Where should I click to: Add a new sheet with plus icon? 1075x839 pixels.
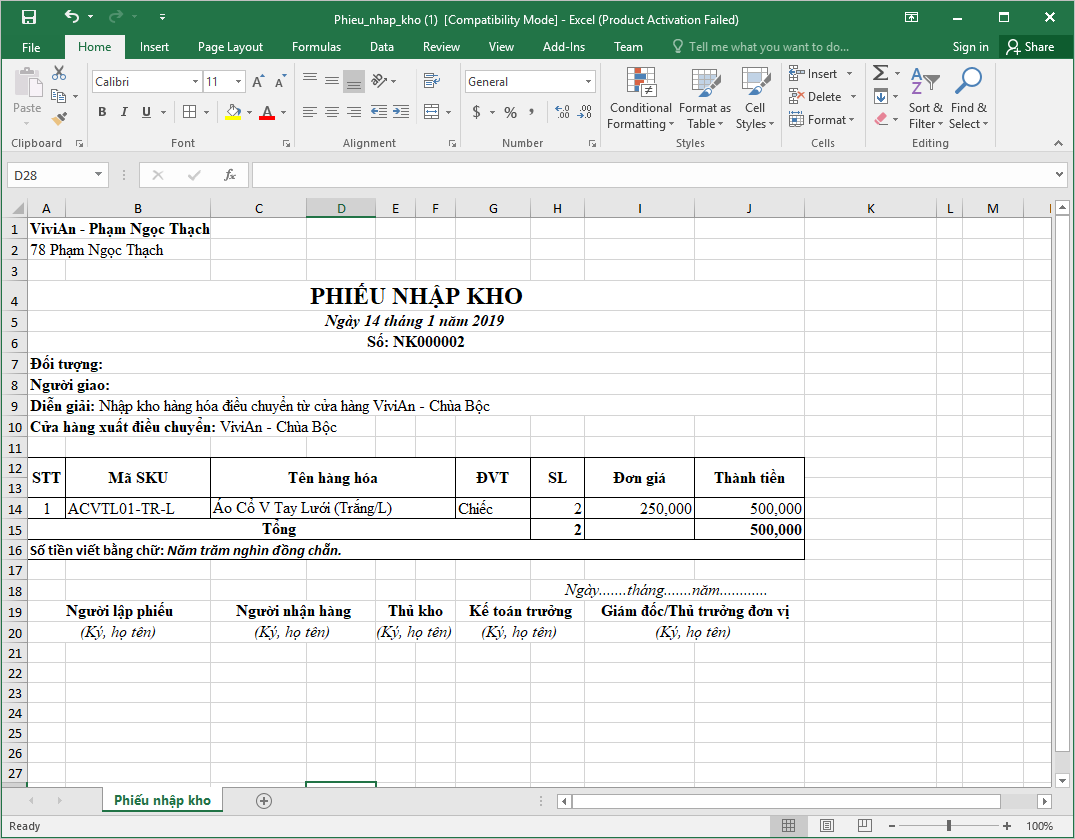[264, 801]
